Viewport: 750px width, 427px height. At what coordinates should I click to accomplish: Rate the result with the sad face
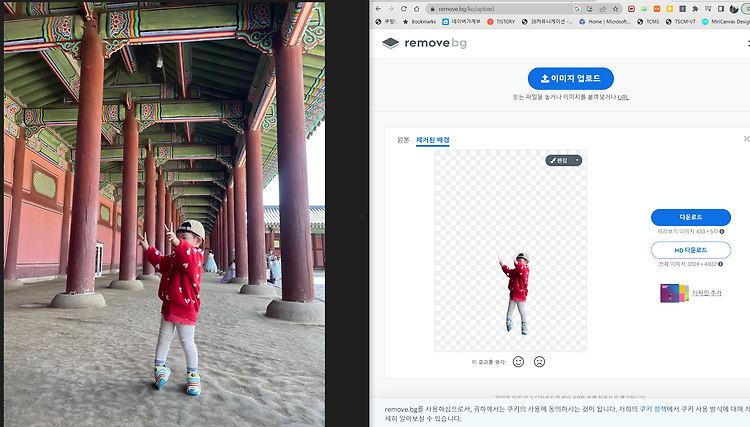540,362
